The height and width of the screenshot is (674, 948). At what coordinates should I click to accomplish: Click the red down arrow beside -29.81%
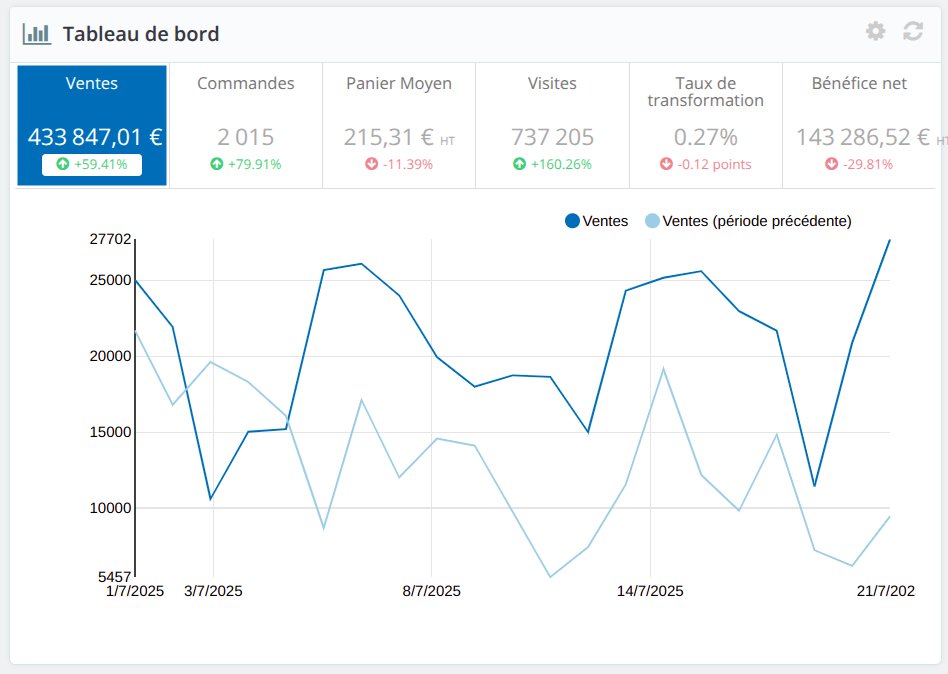pyautogui.click(x=832, y=164)
